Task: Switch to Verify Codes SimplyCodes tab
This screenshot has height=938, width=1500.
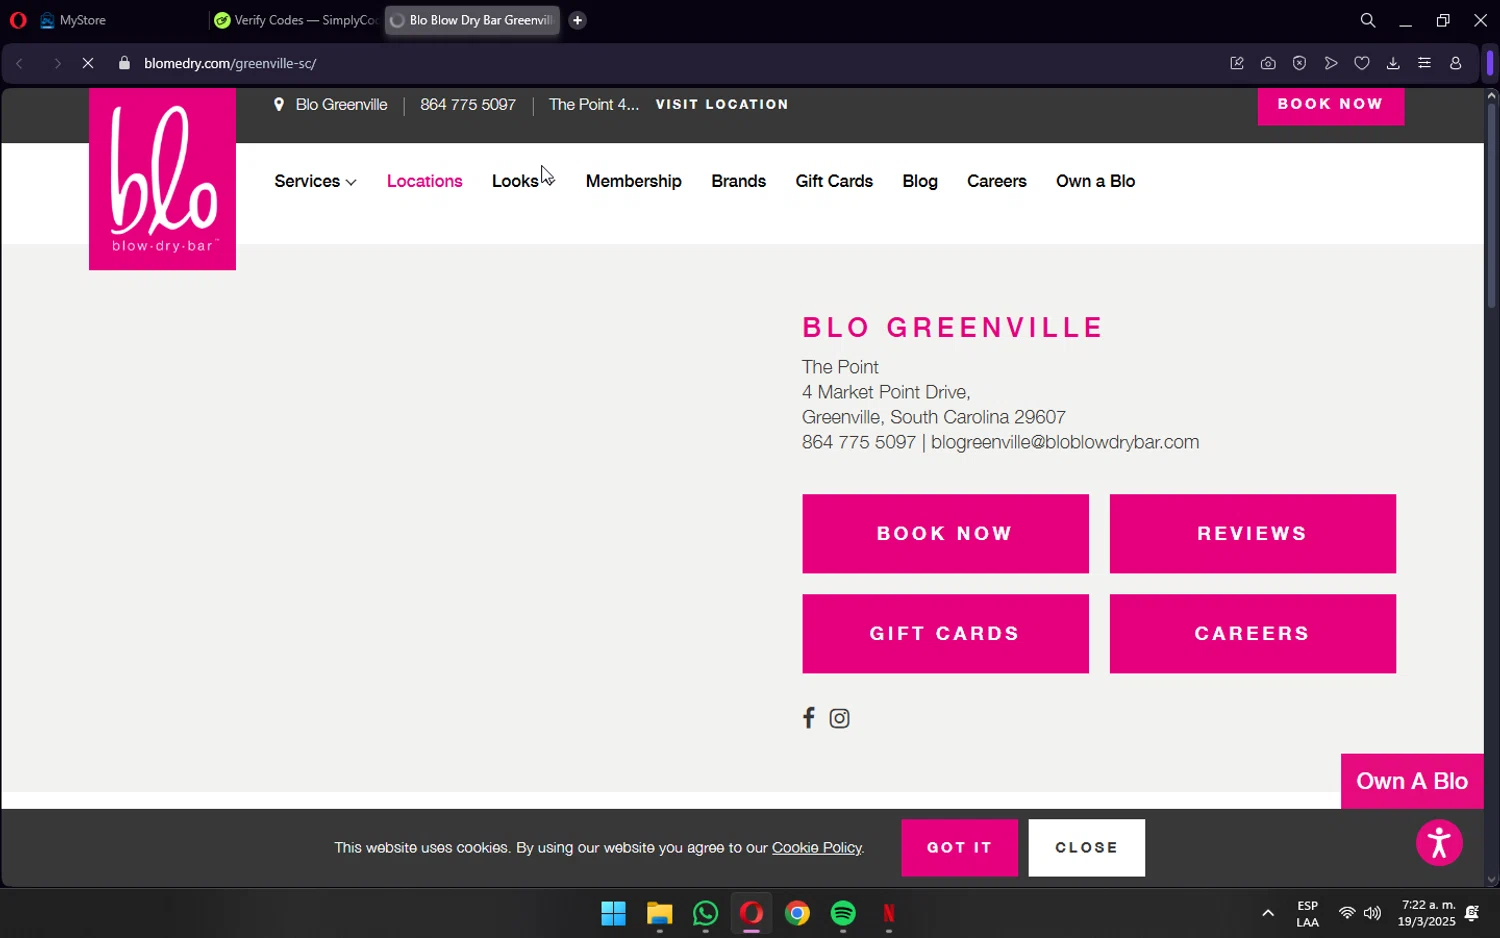Action: point(295,20)
